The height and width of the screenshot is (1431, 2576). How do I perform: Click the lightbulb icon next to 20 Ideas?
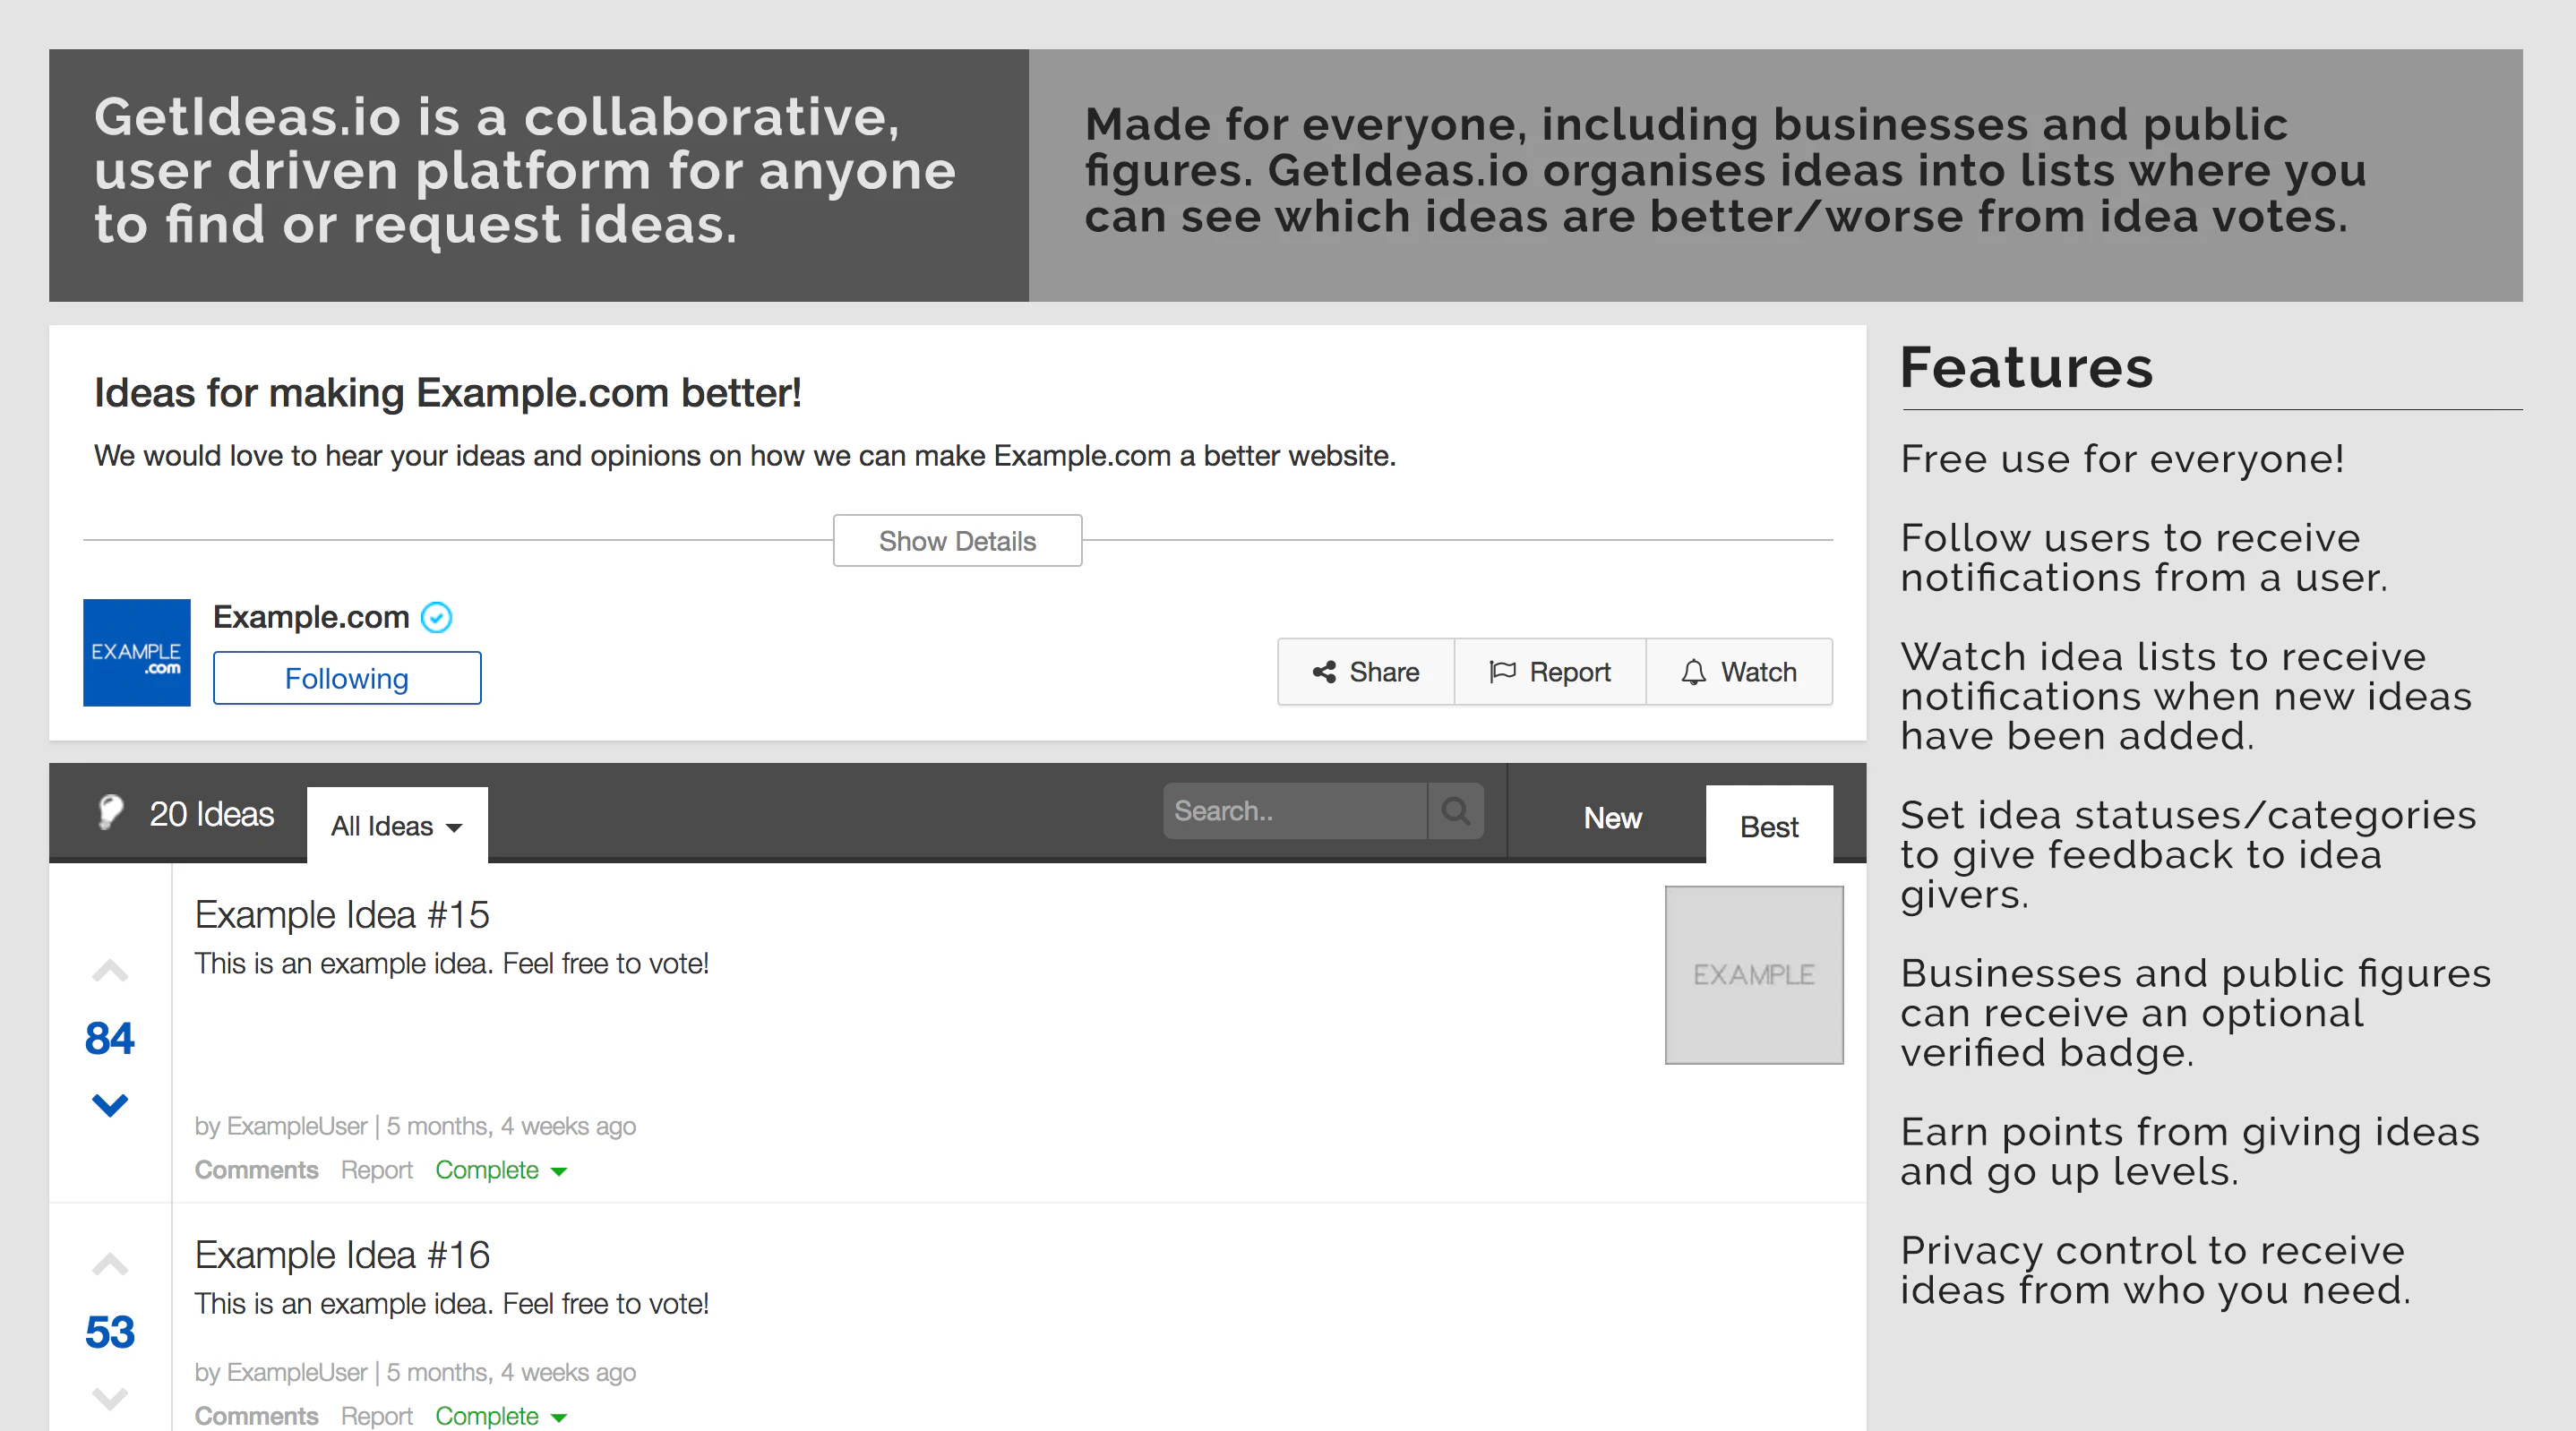click(110, 812)
